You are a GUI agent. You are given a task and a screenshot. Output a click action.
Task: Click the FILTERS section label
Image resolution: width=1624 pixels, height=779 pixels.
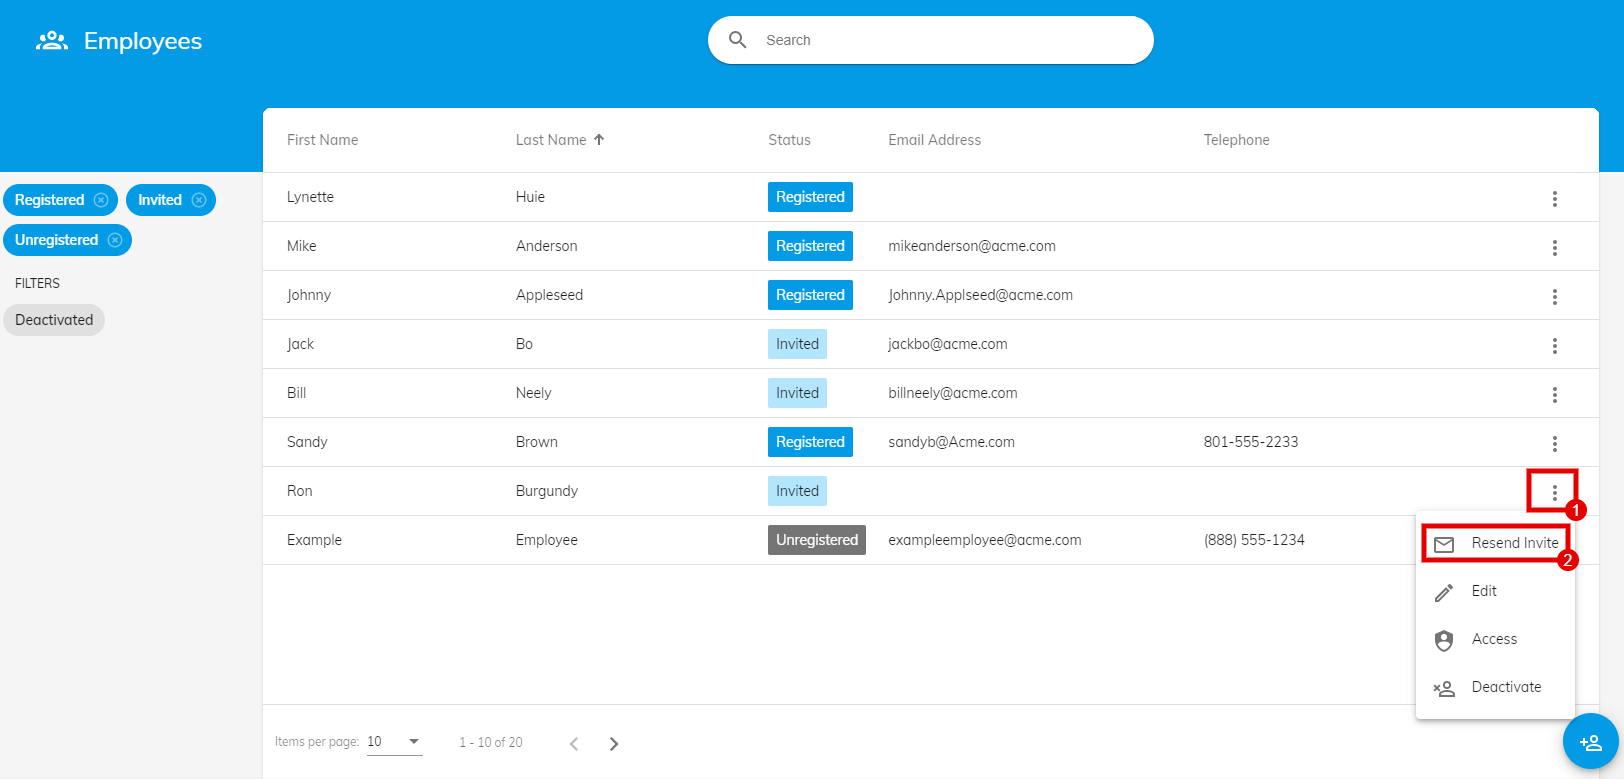point(37,283)
